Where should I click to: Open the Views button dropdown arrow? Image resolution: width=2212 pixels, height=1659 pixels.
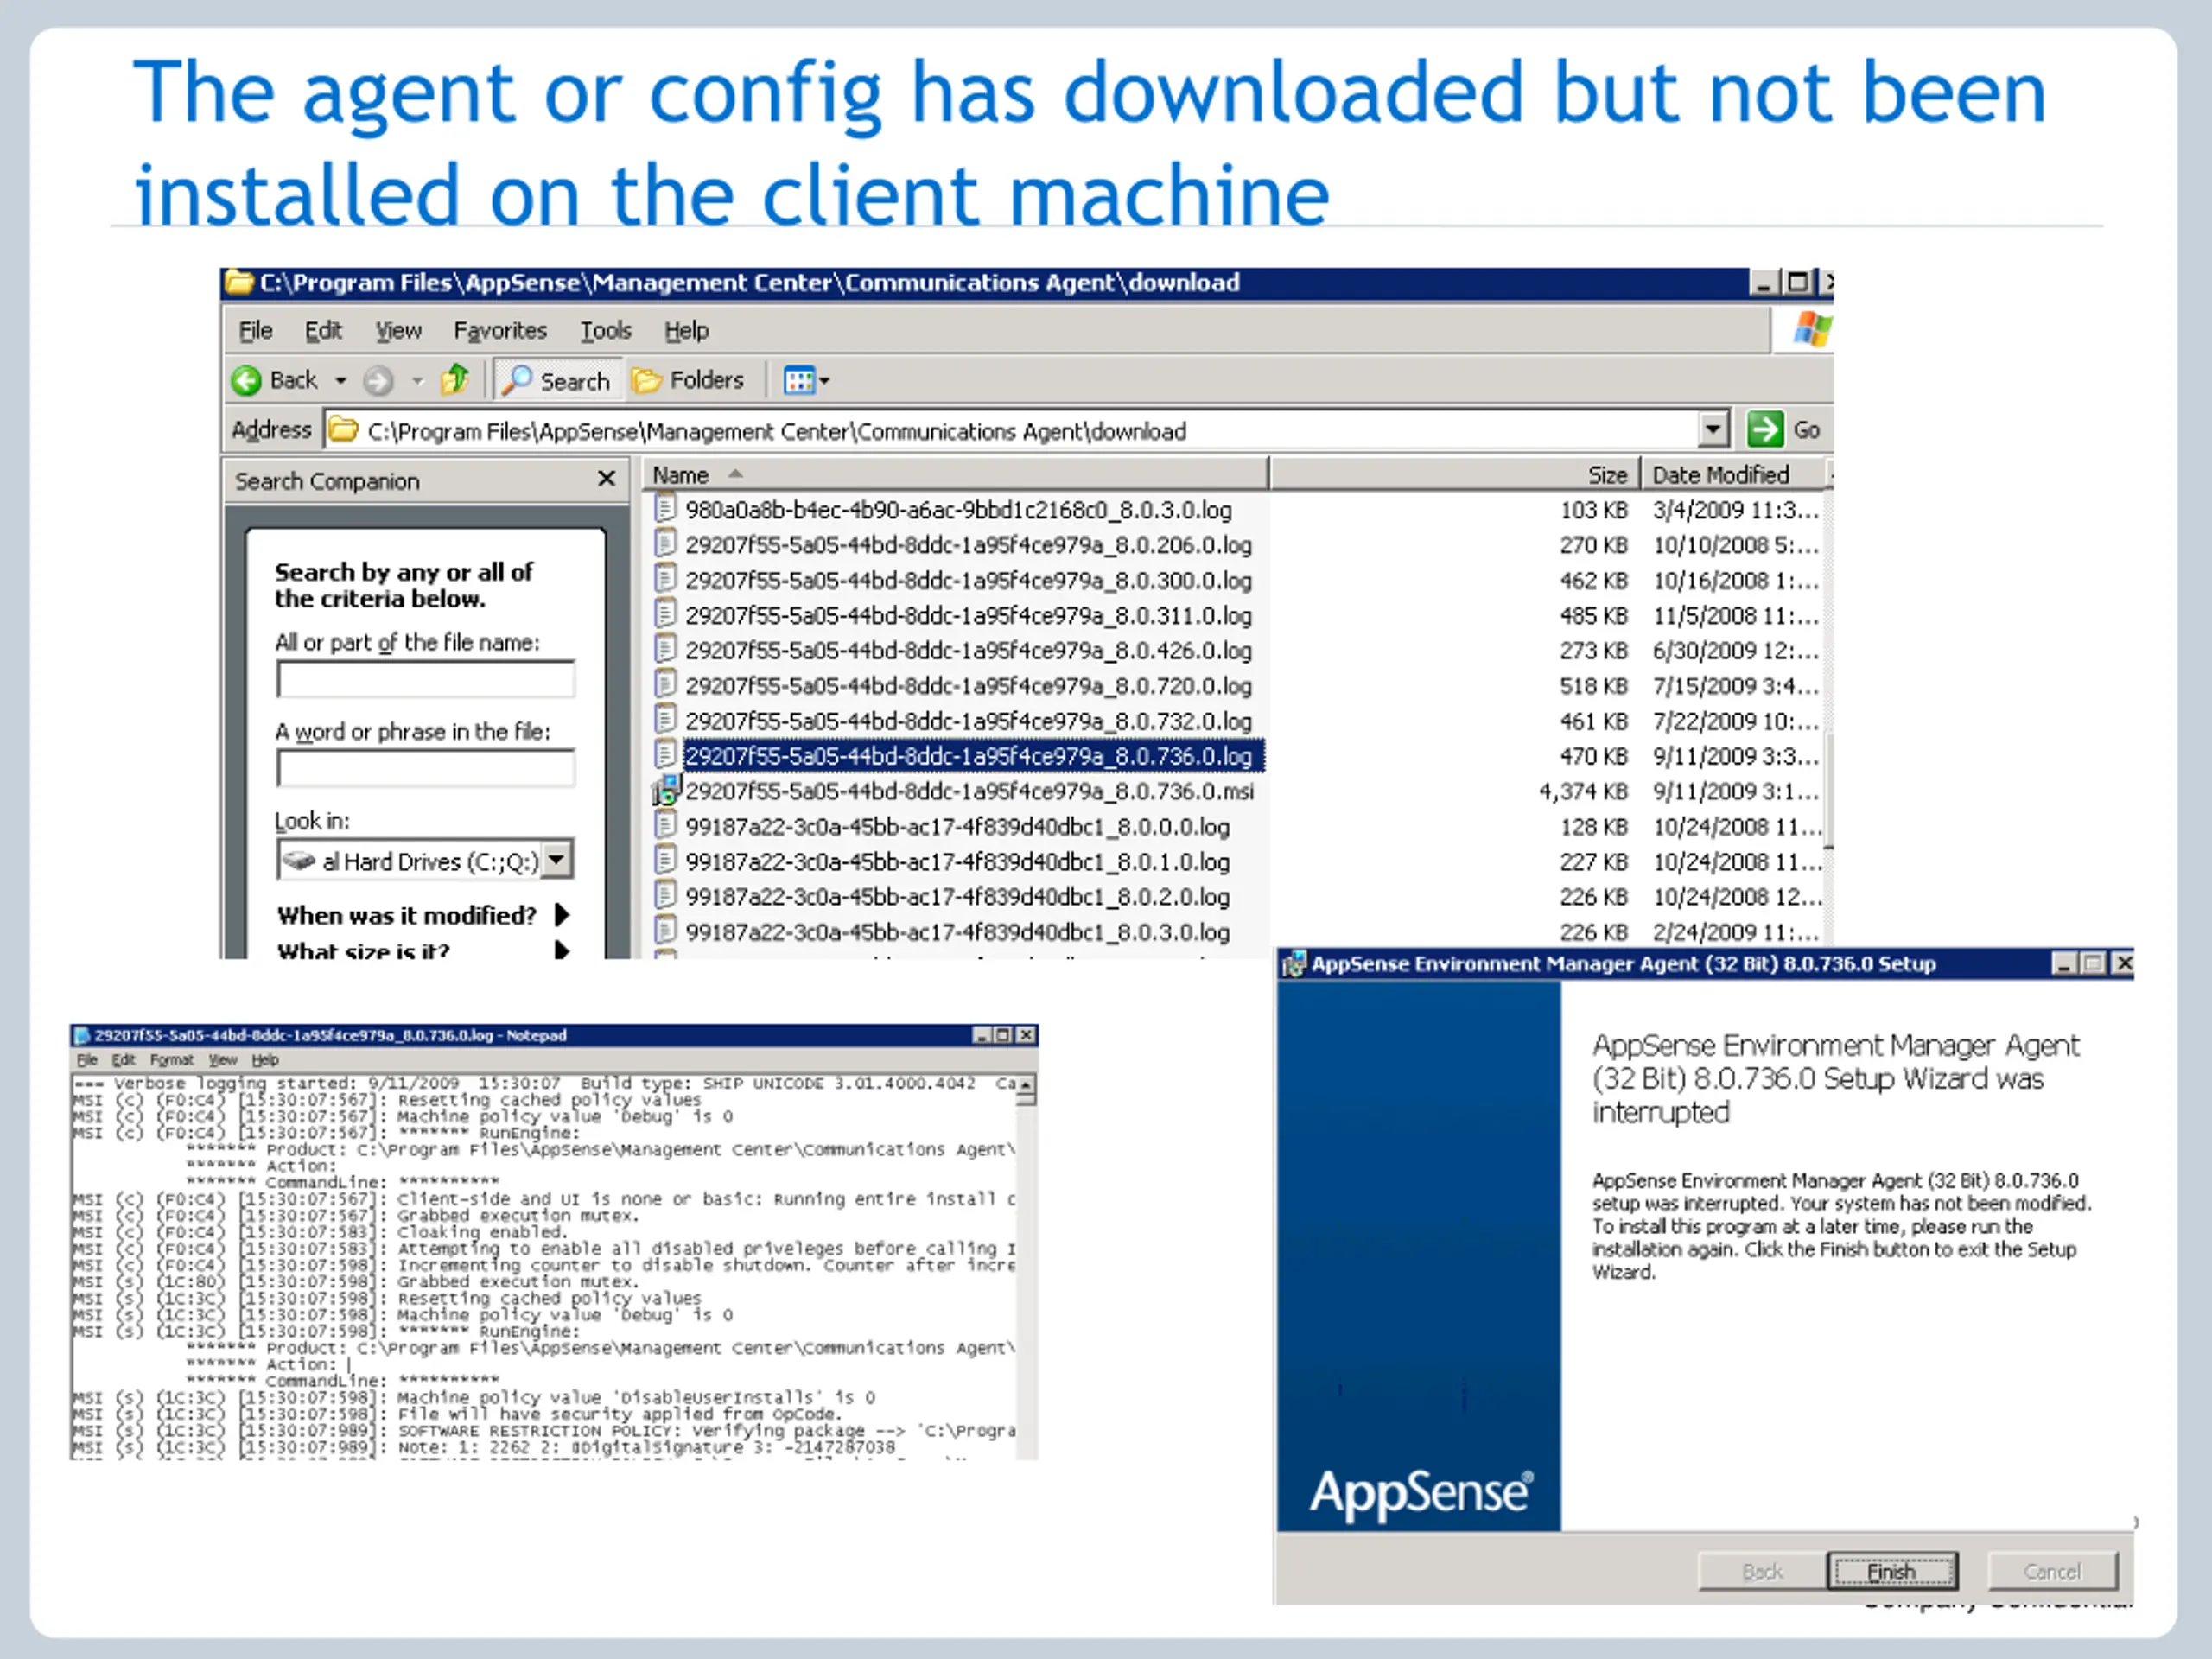(825, 381)
